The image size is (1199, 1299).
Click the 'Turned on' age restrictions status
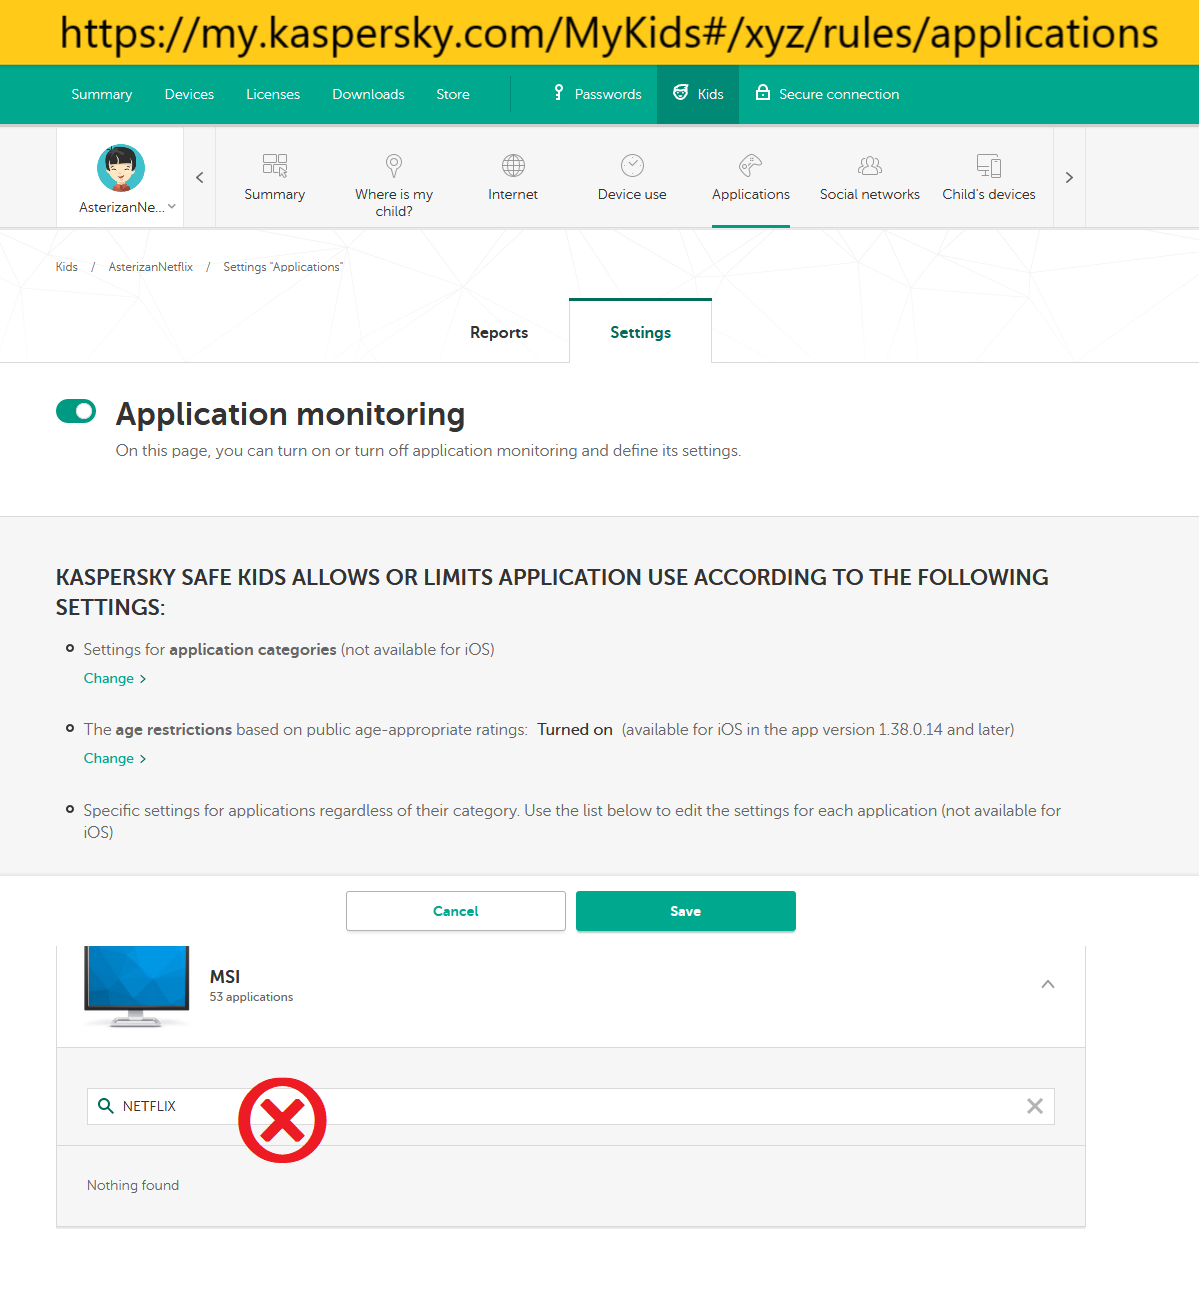point(575,729)
